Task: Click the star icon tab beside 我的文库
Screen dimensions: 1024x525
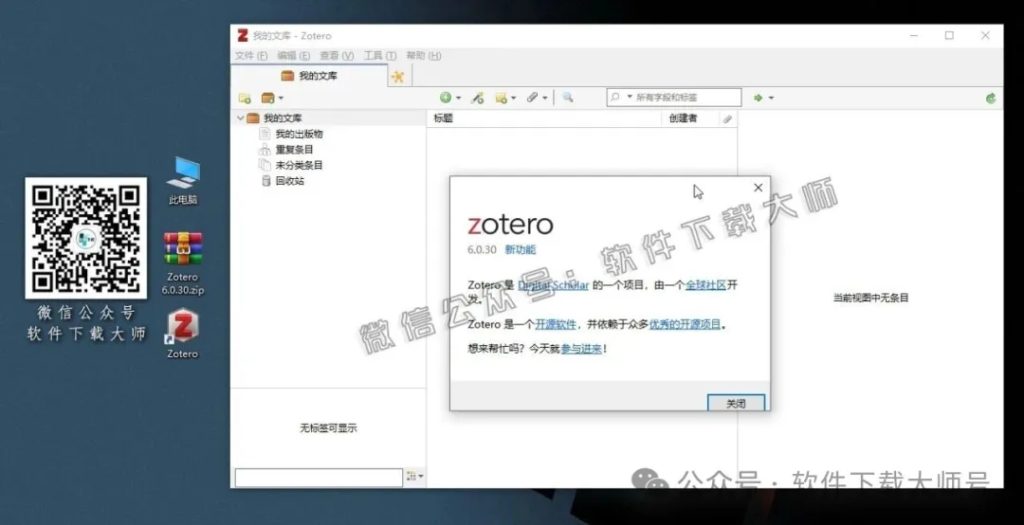Action: [x=397, y=76]
